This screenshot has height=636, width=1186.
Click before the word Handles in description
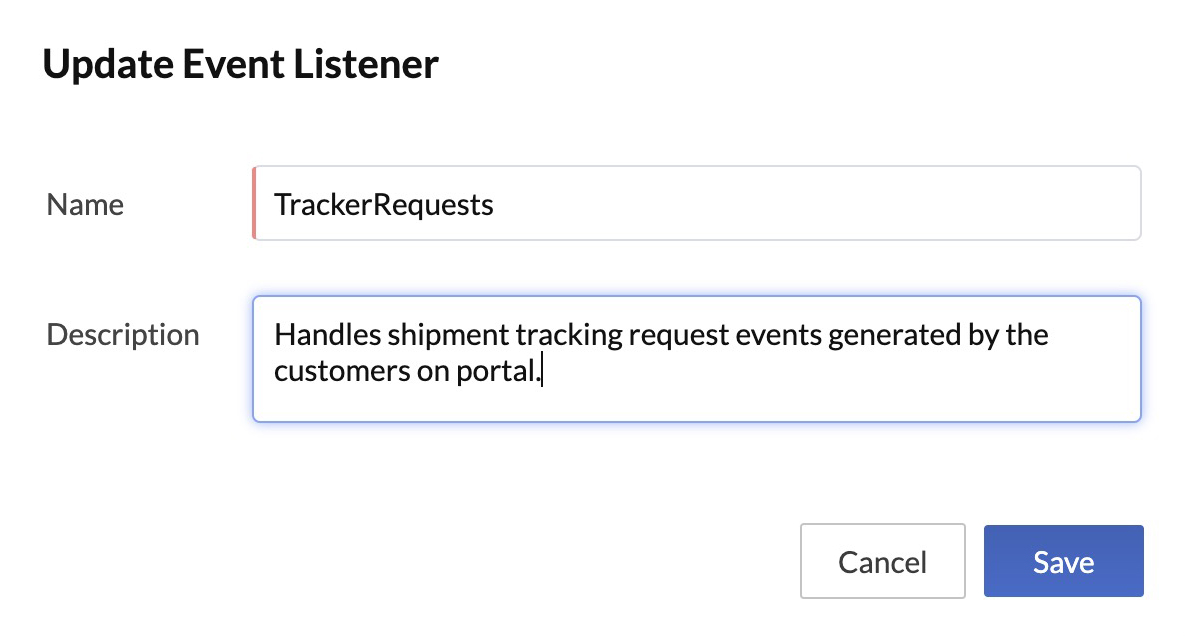[x=276, y=334]
